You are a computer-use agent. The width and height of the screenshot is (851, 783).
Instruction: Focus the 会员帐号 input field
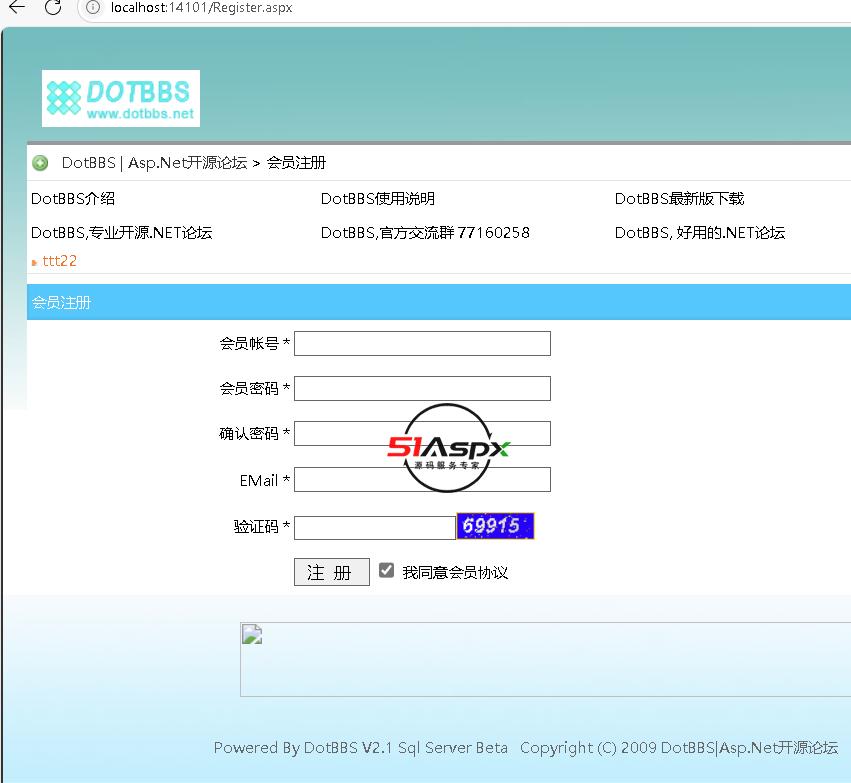coord(422,343)
